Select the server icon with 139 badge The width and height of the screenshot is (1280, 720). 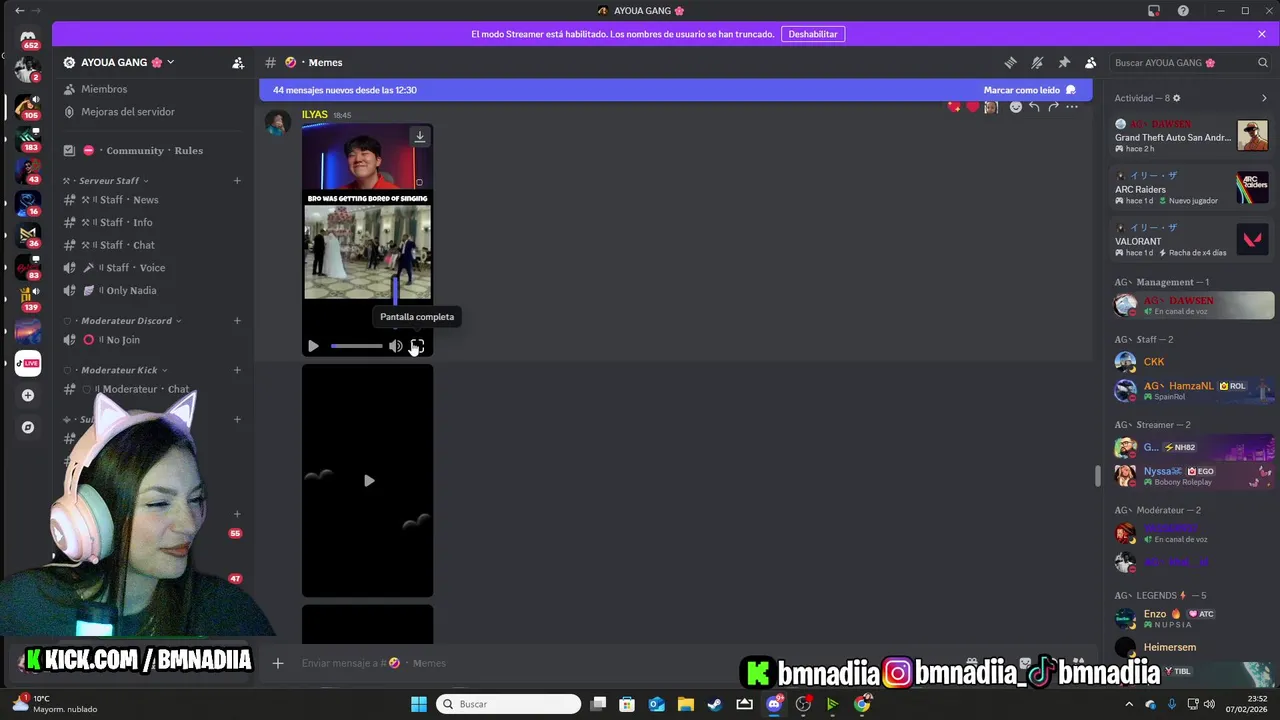tap(28, 299)
